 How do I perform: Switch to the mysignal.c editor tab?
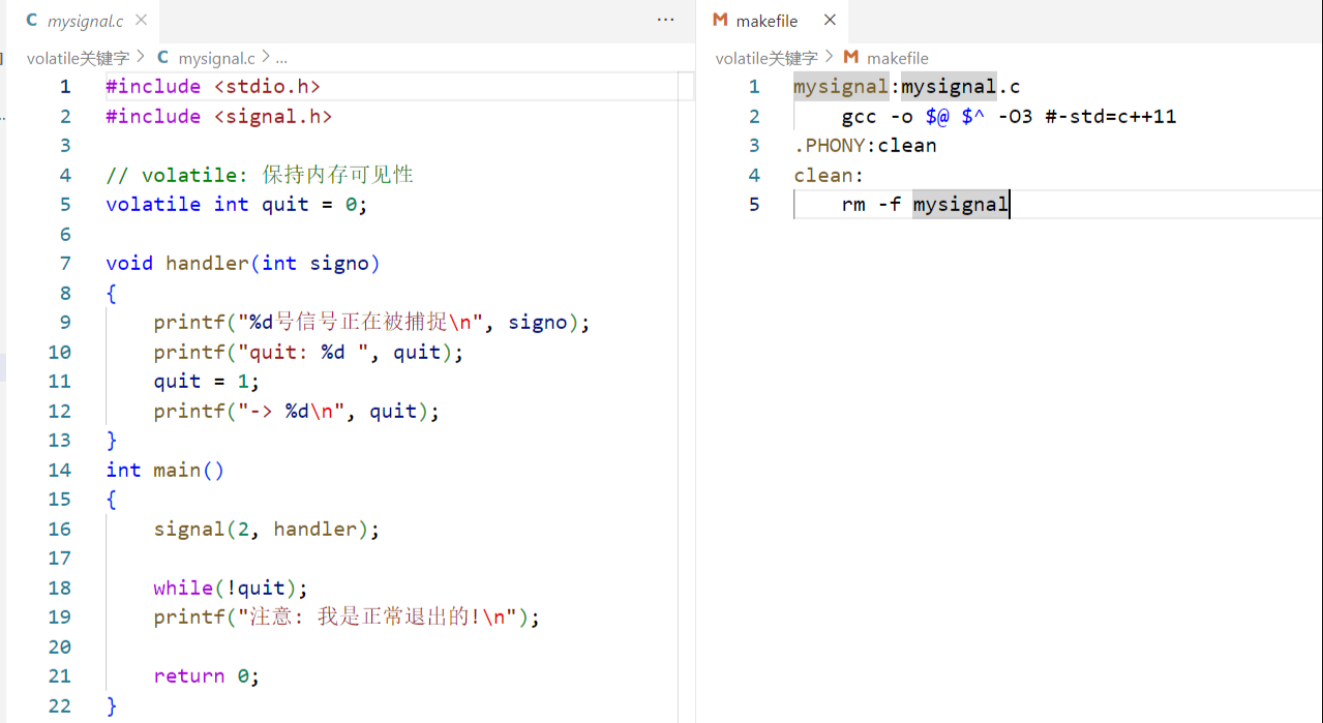pos(87,21)
